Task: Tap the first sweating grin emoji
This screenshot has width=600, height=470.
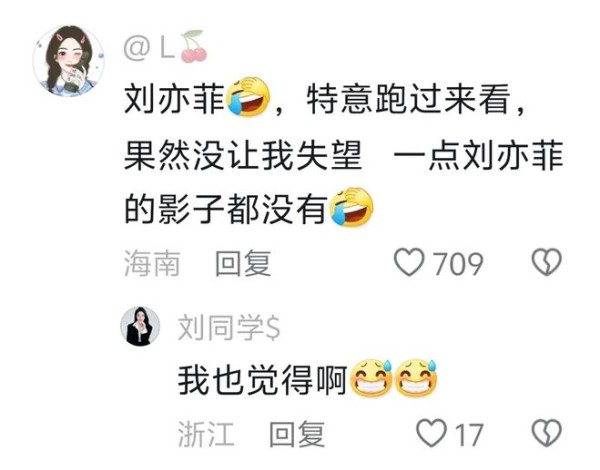Action: pos(371,378)
